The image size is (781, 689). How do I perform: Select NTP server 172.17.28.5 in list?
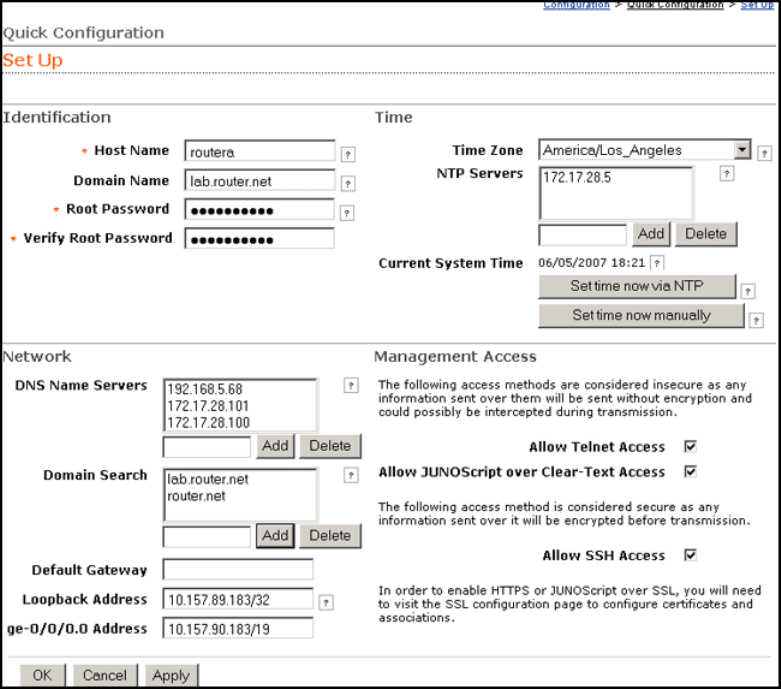tap(577, 177)
